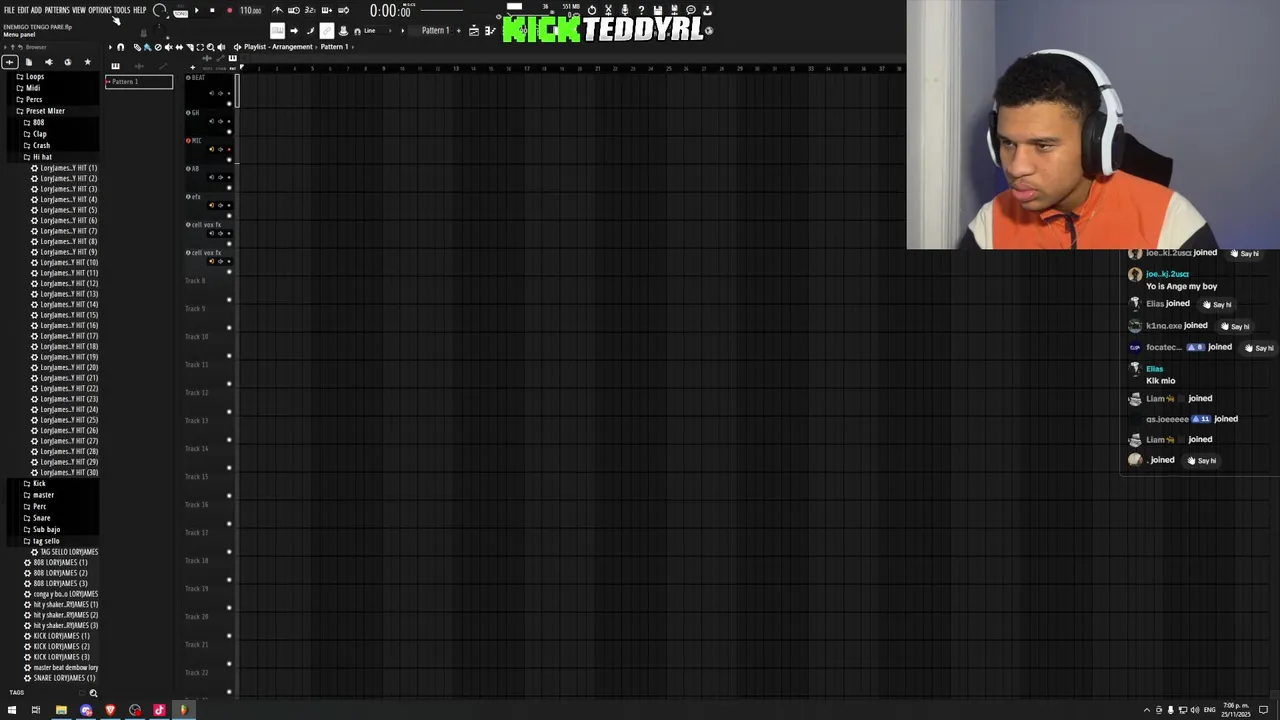Mute the GH track toggle
Viewport: 1280px width, 720px height.
pyautogui.click(x=228, y=130)
